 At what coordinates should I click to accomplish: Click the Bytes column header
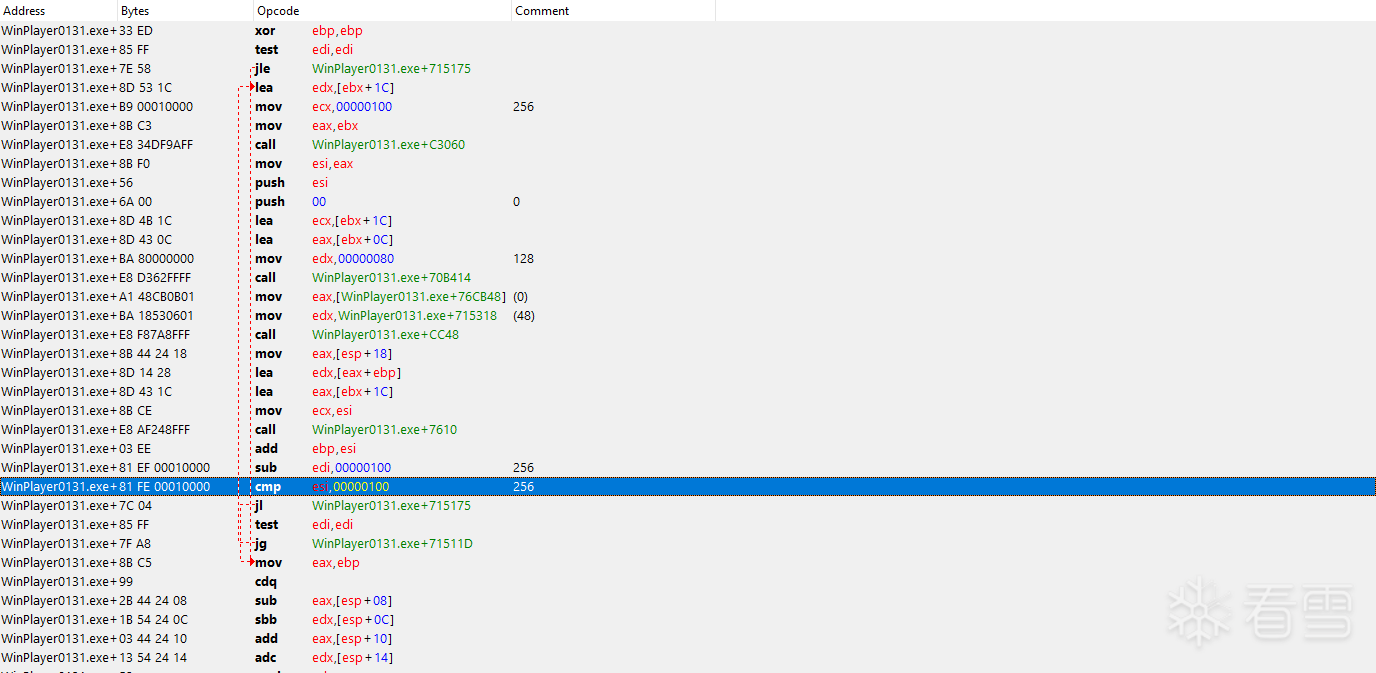click(x=186, y=11)
